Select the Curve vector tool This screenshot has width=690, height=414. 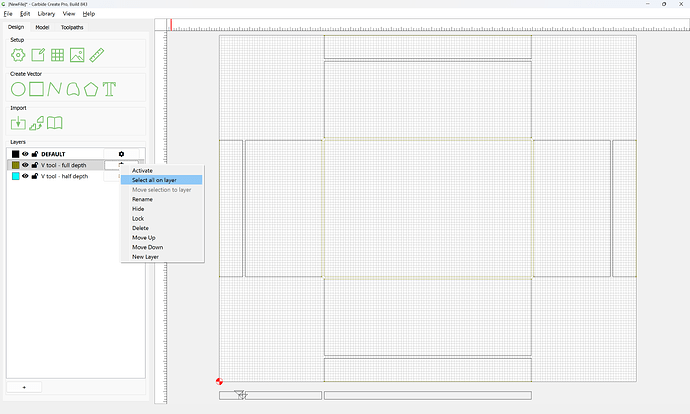point(73,89)
